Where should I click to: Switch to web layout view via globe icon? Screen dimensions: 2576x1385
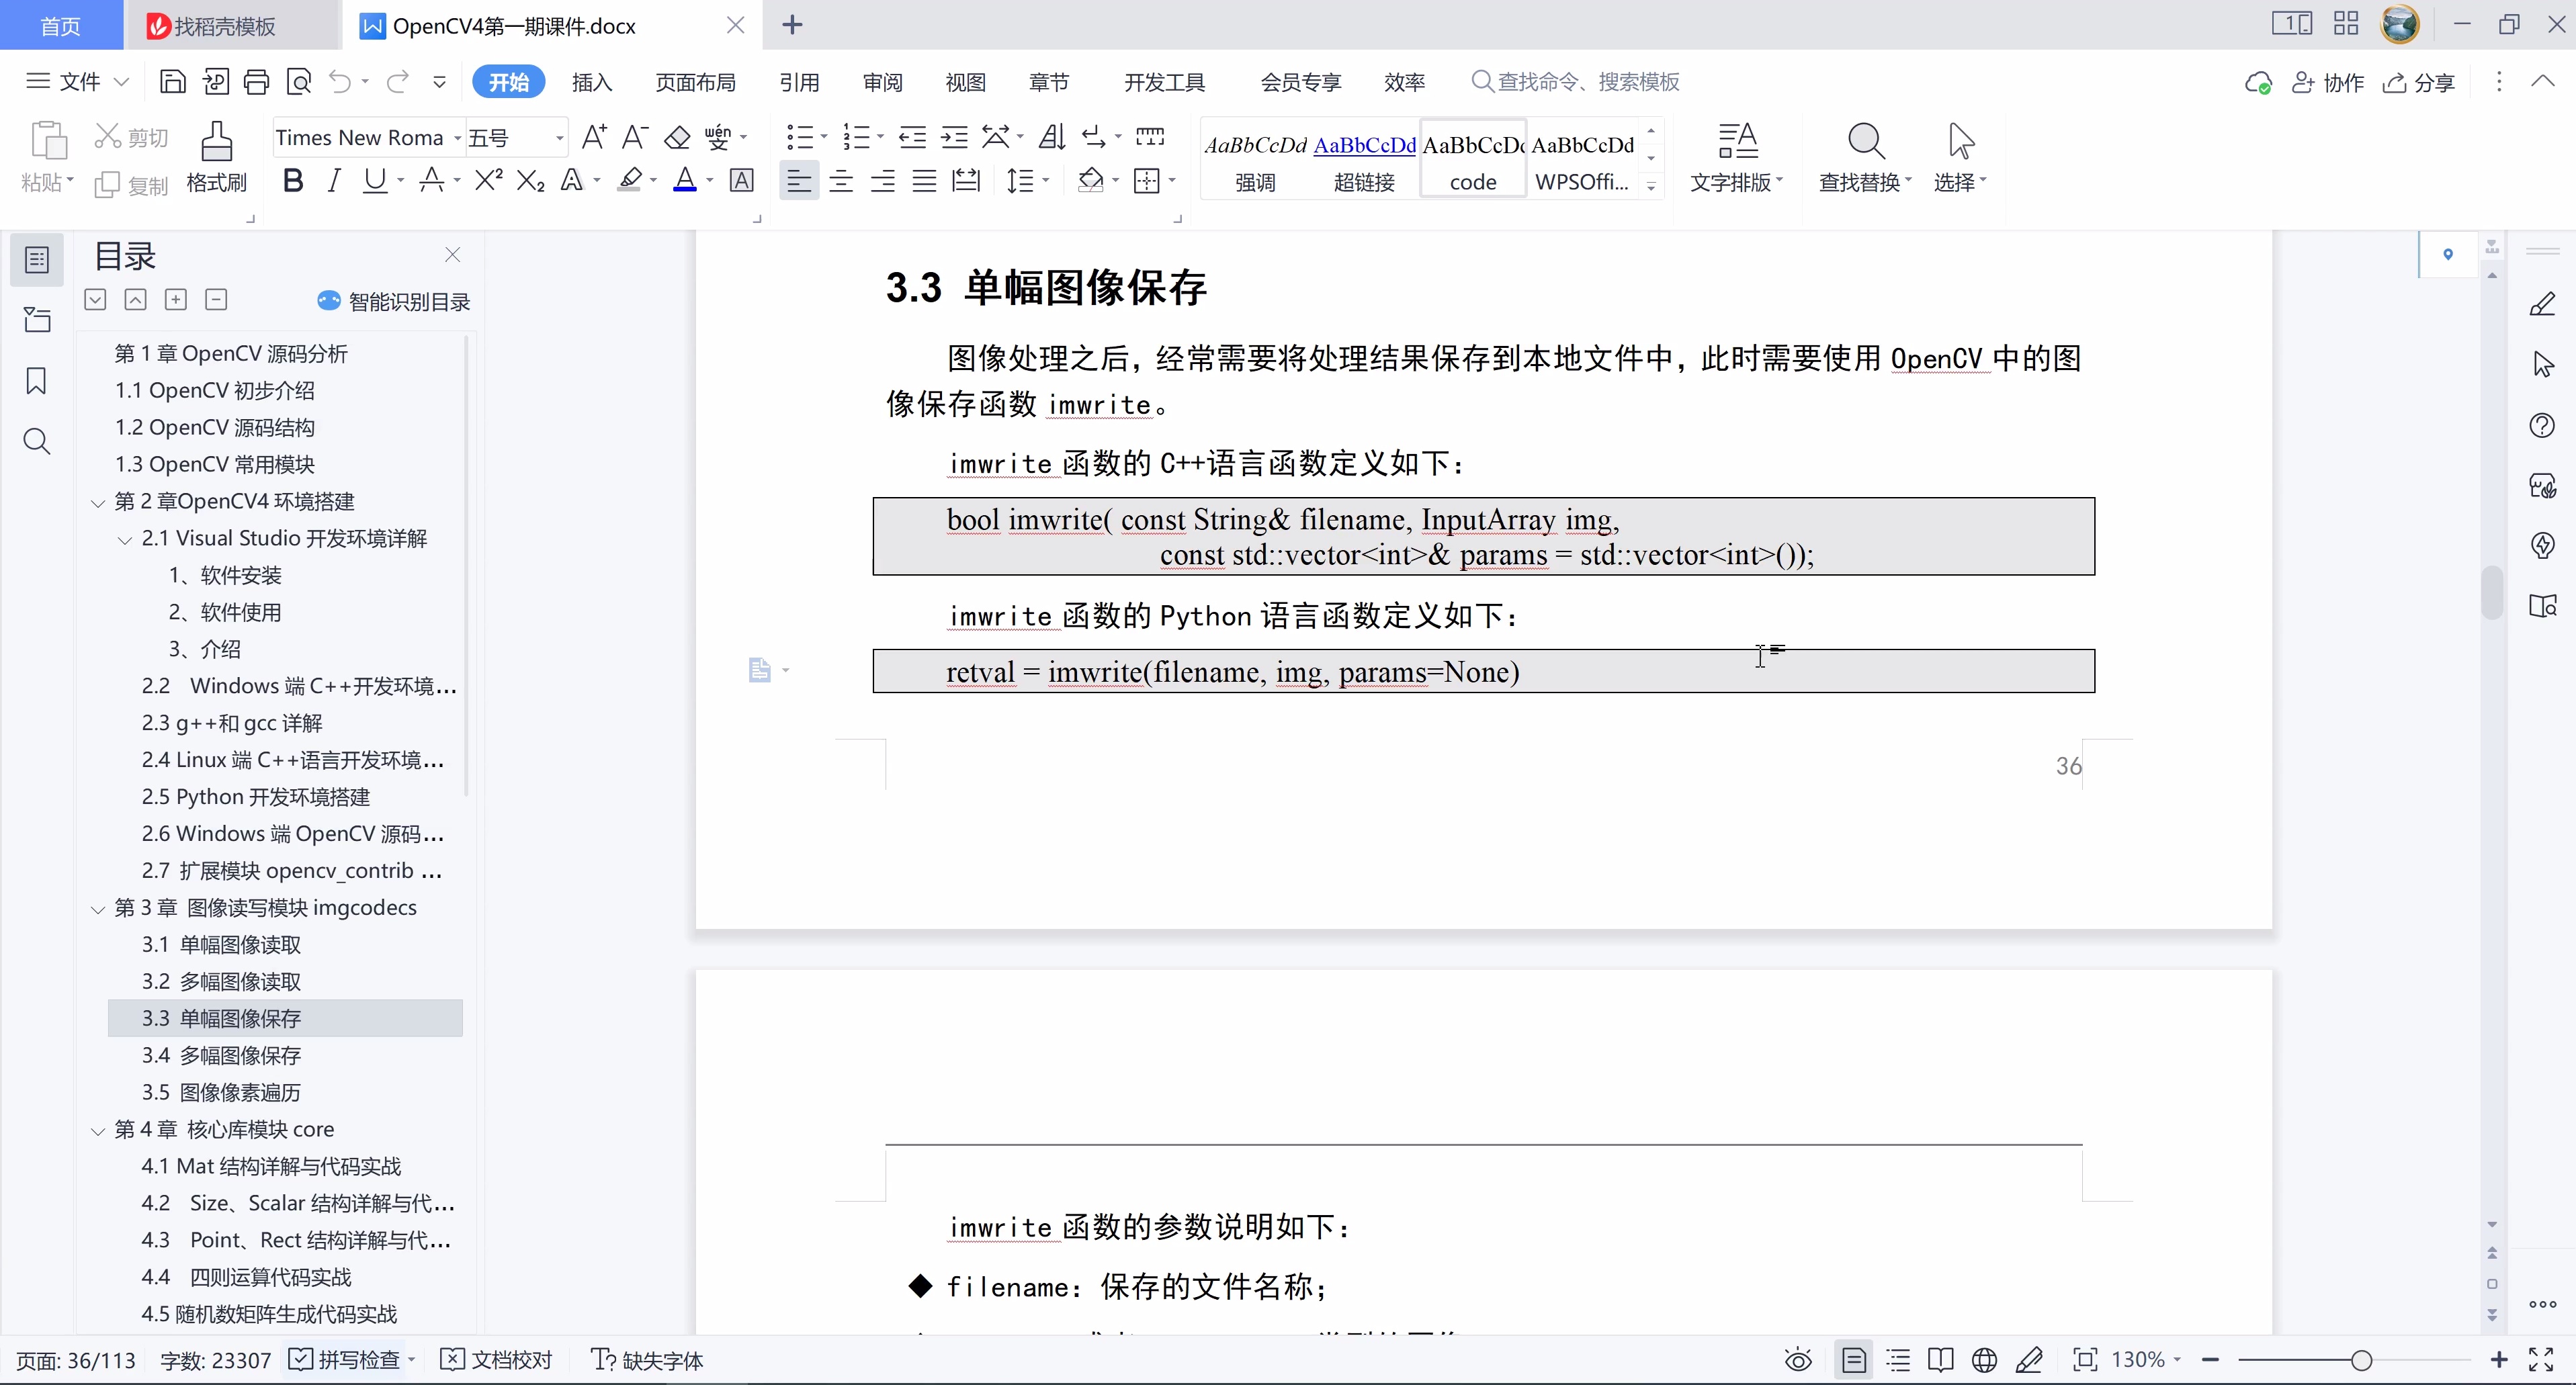pyautogui.click(x=1984, y=1360)
